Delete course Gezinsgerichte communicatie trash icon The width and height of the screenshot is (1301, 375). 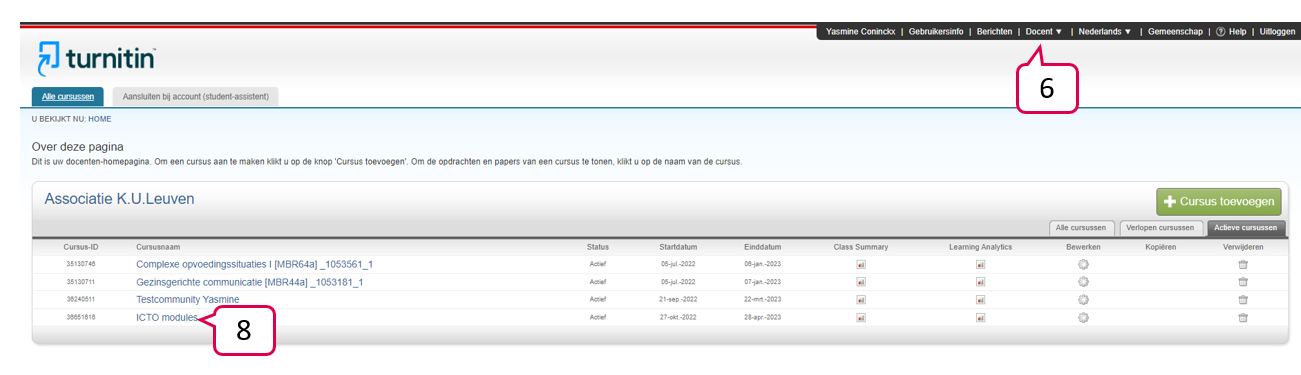(1243, 282)
